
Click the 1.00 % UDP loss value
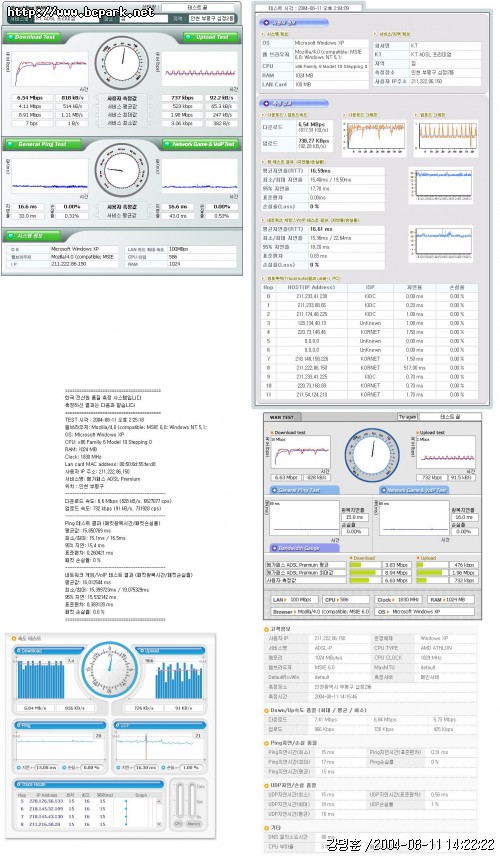[190, 767]
